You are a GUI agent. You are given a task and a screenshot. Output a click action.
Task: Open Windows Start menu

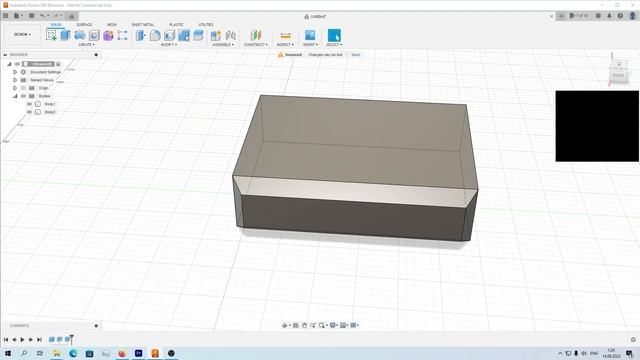coord(7,353)
